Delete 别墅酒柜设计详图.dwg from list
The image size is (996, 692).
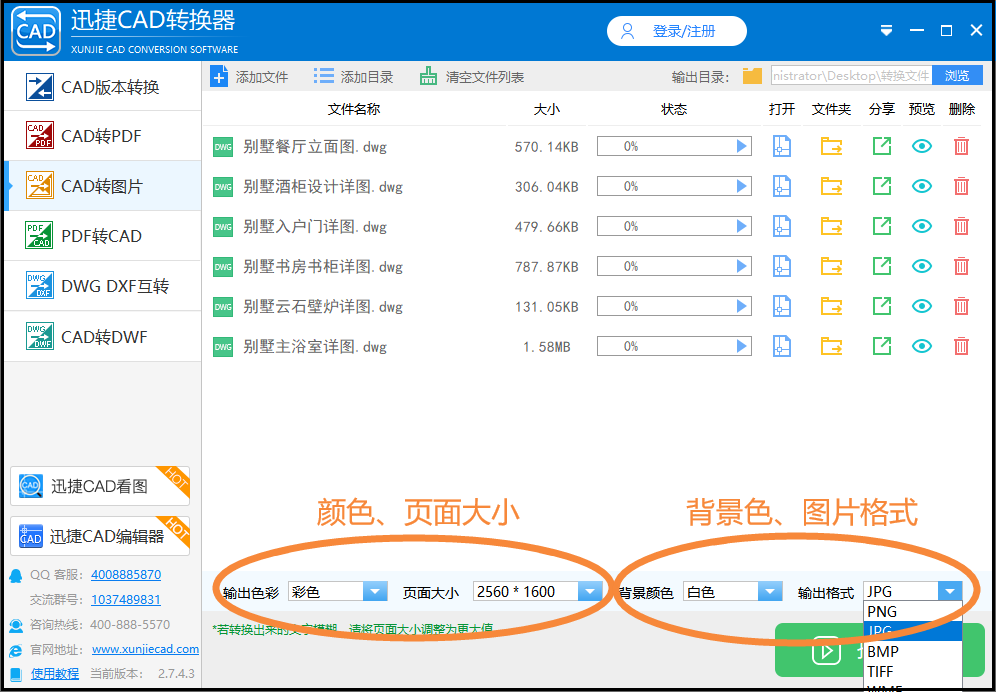961,187
